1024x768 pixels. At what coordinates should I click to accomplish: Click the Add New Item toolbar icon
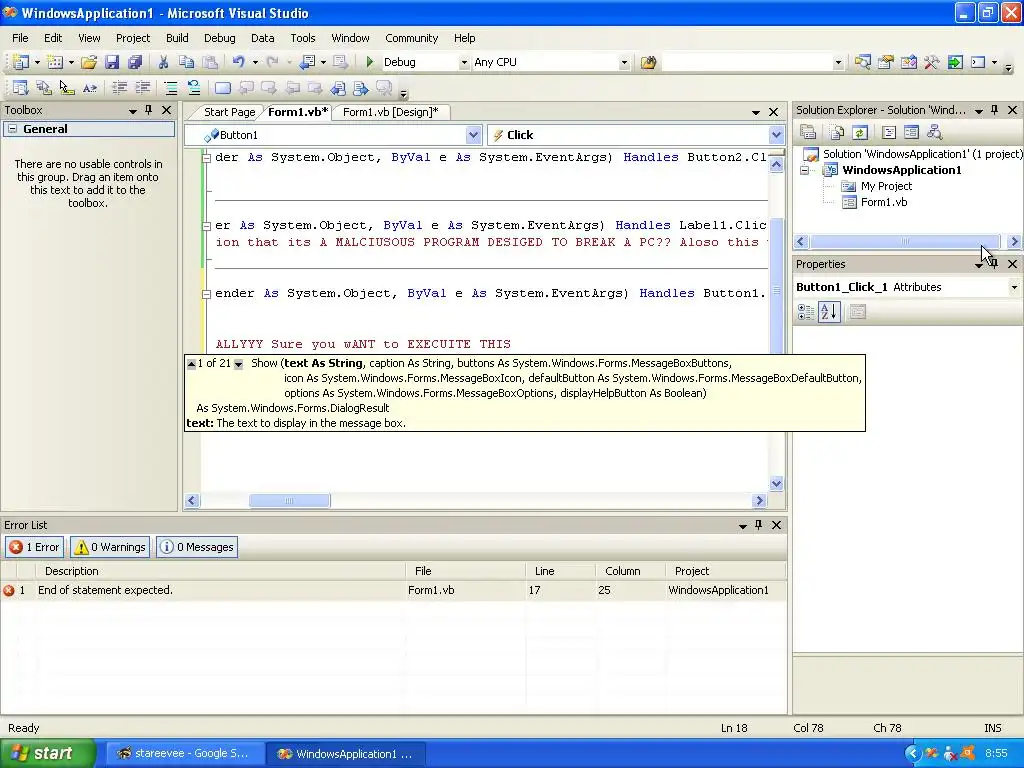(56, 62)
